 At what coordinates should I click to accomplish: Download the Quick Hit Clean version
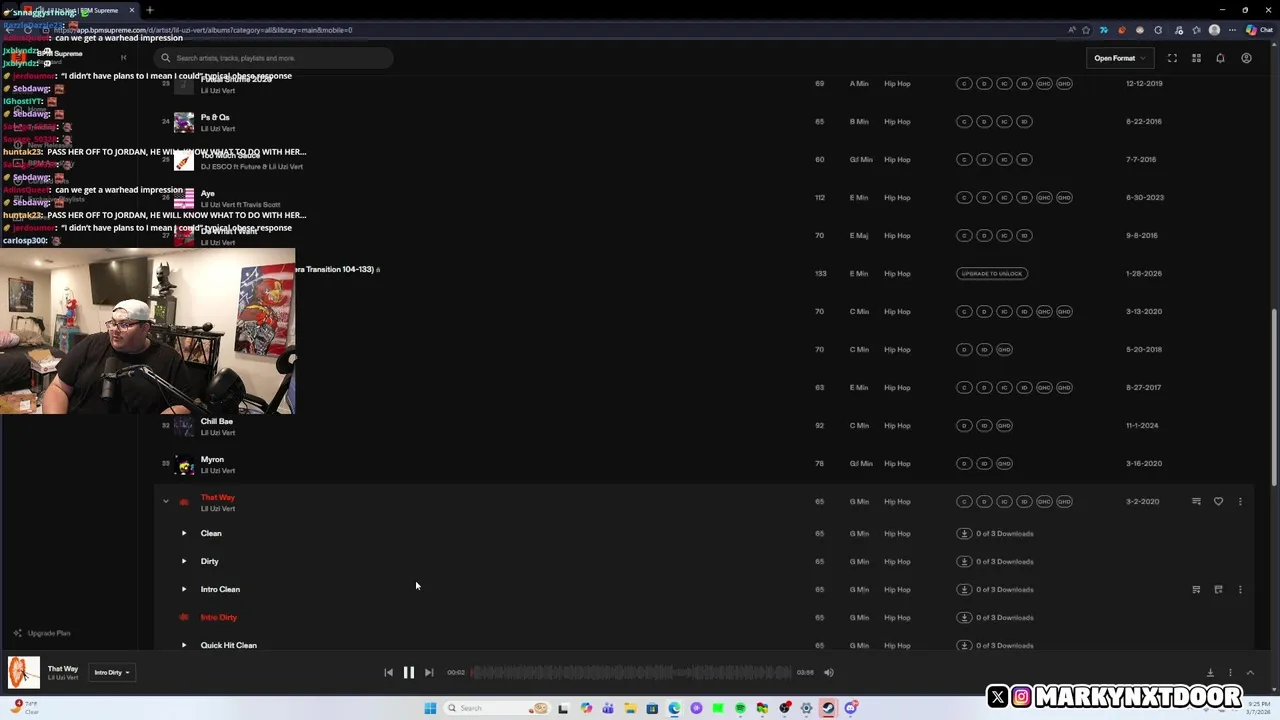(964, 645)
